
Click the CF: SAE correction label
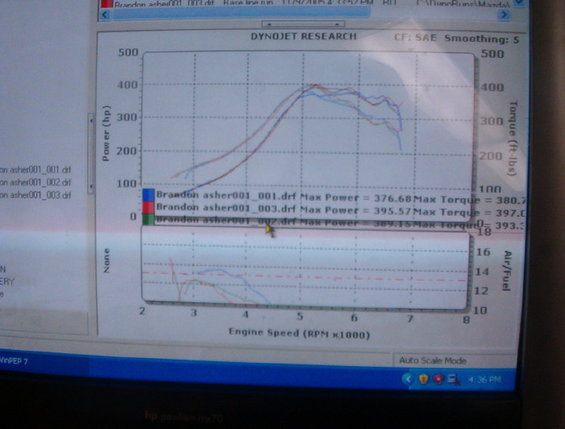tap(415, 37)
